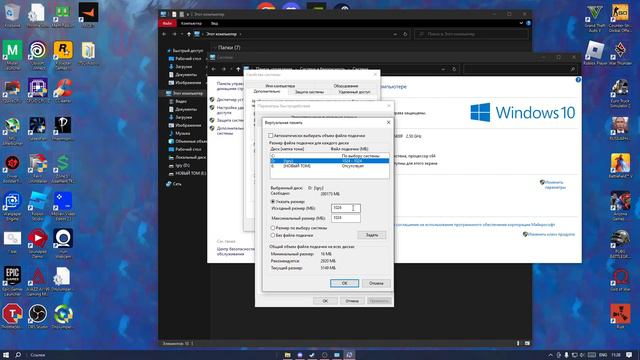
Task: Open the Rust desktop shortcut
Action: (620, 317)
